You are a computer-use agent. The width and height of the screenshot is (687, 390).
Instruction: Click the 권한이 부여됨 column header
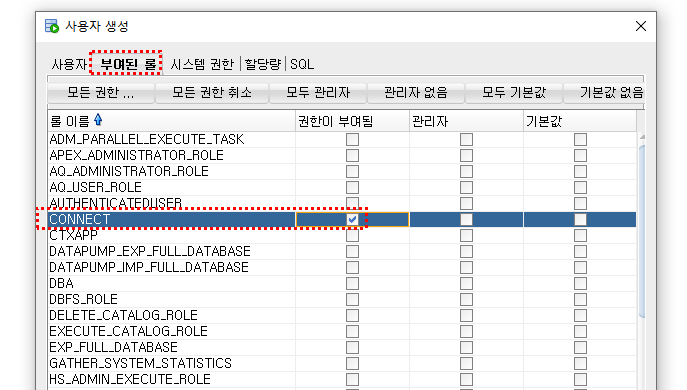(352, 121)
